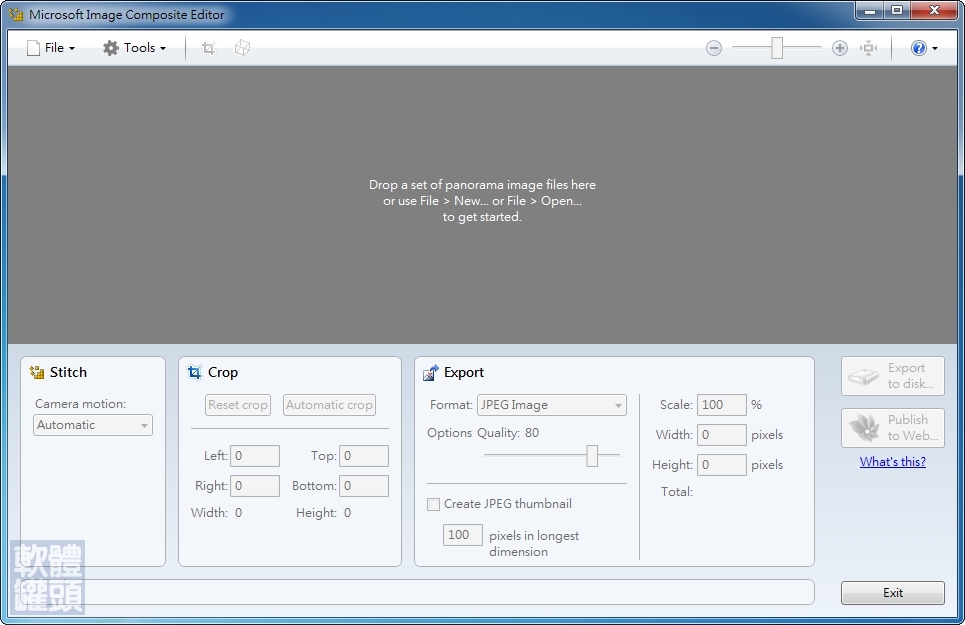
Task: Click the JPEG Quality slider thumb
Action: [x=592, y=456]
